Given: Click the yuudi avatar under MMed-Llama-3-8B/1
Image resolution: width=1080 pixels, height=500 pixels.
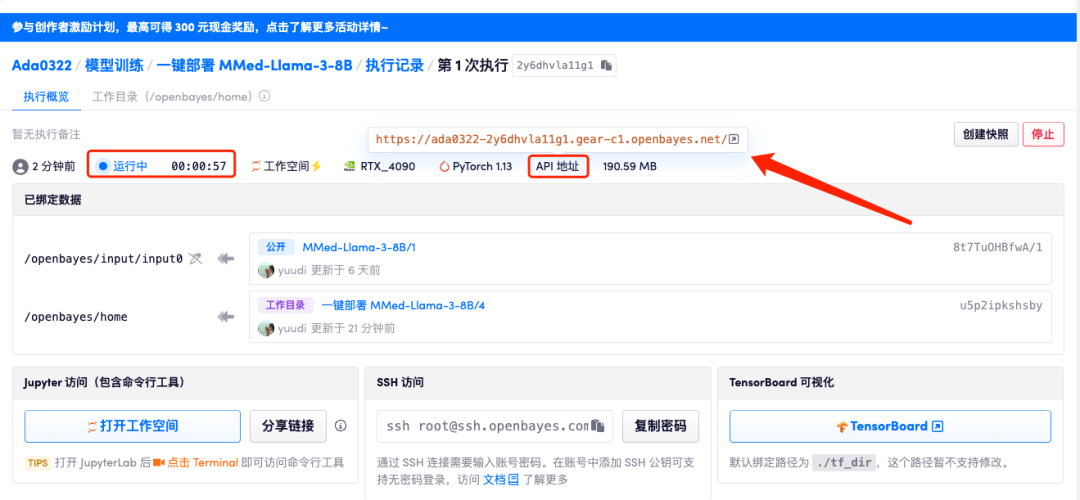Looking at the screenshot, I should (266, 270).
